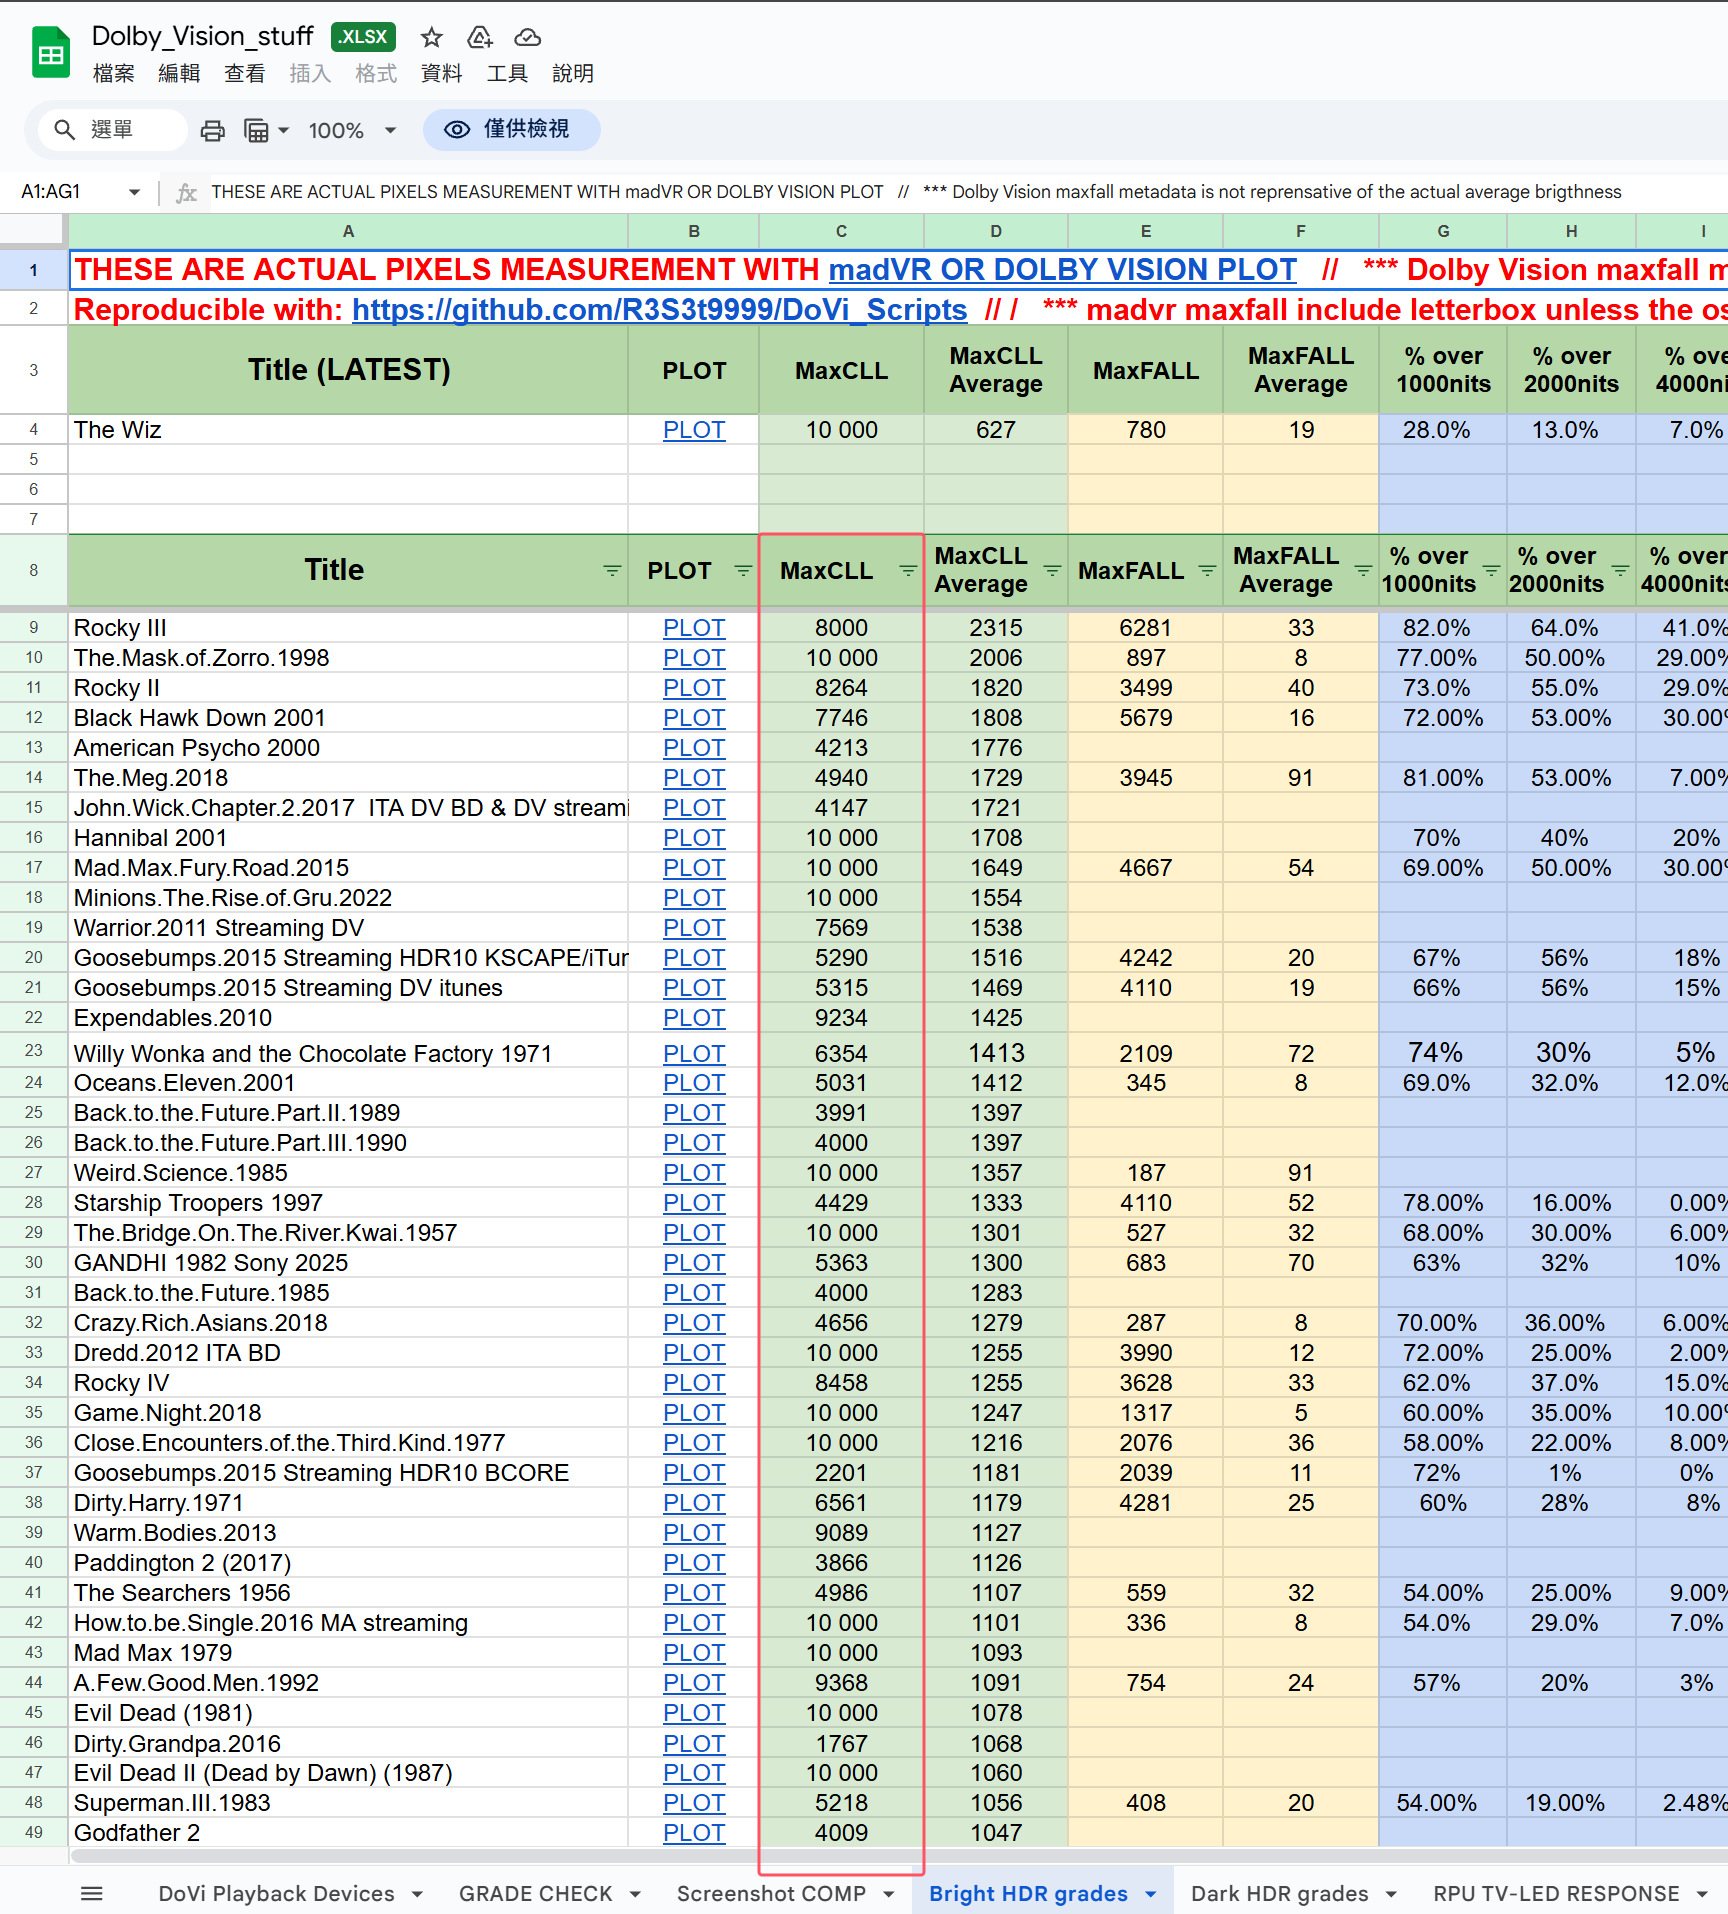
Task: Open the PLOT link for Dredd.2012 ITA BD
Action: pyautogui.click(x=694, y=1353)
